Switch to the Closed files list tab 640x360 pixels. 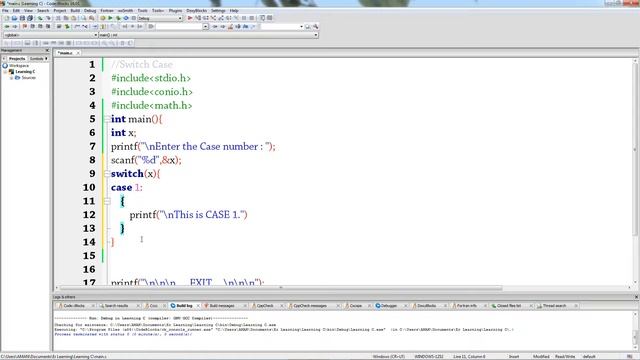coord(509,306)
